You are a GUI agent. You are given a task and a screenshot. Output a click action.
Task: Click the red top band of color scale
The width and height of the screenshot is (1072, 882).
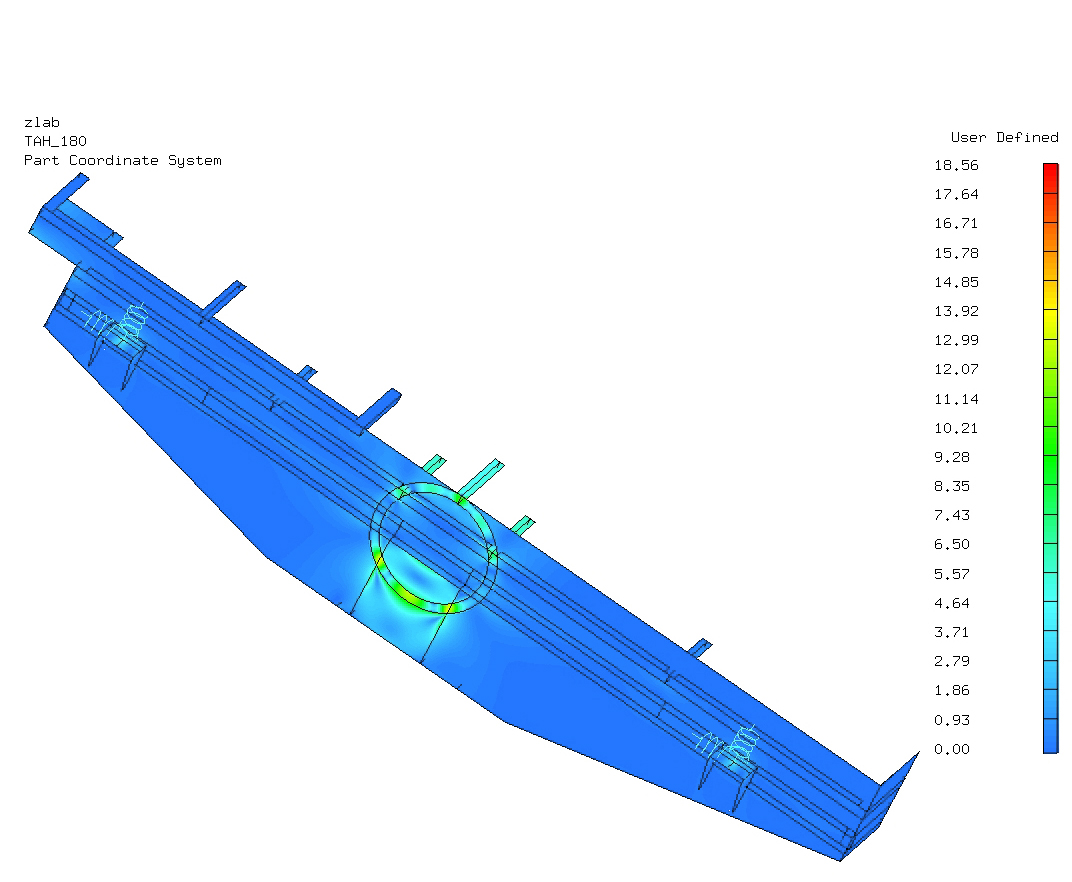1051,178
